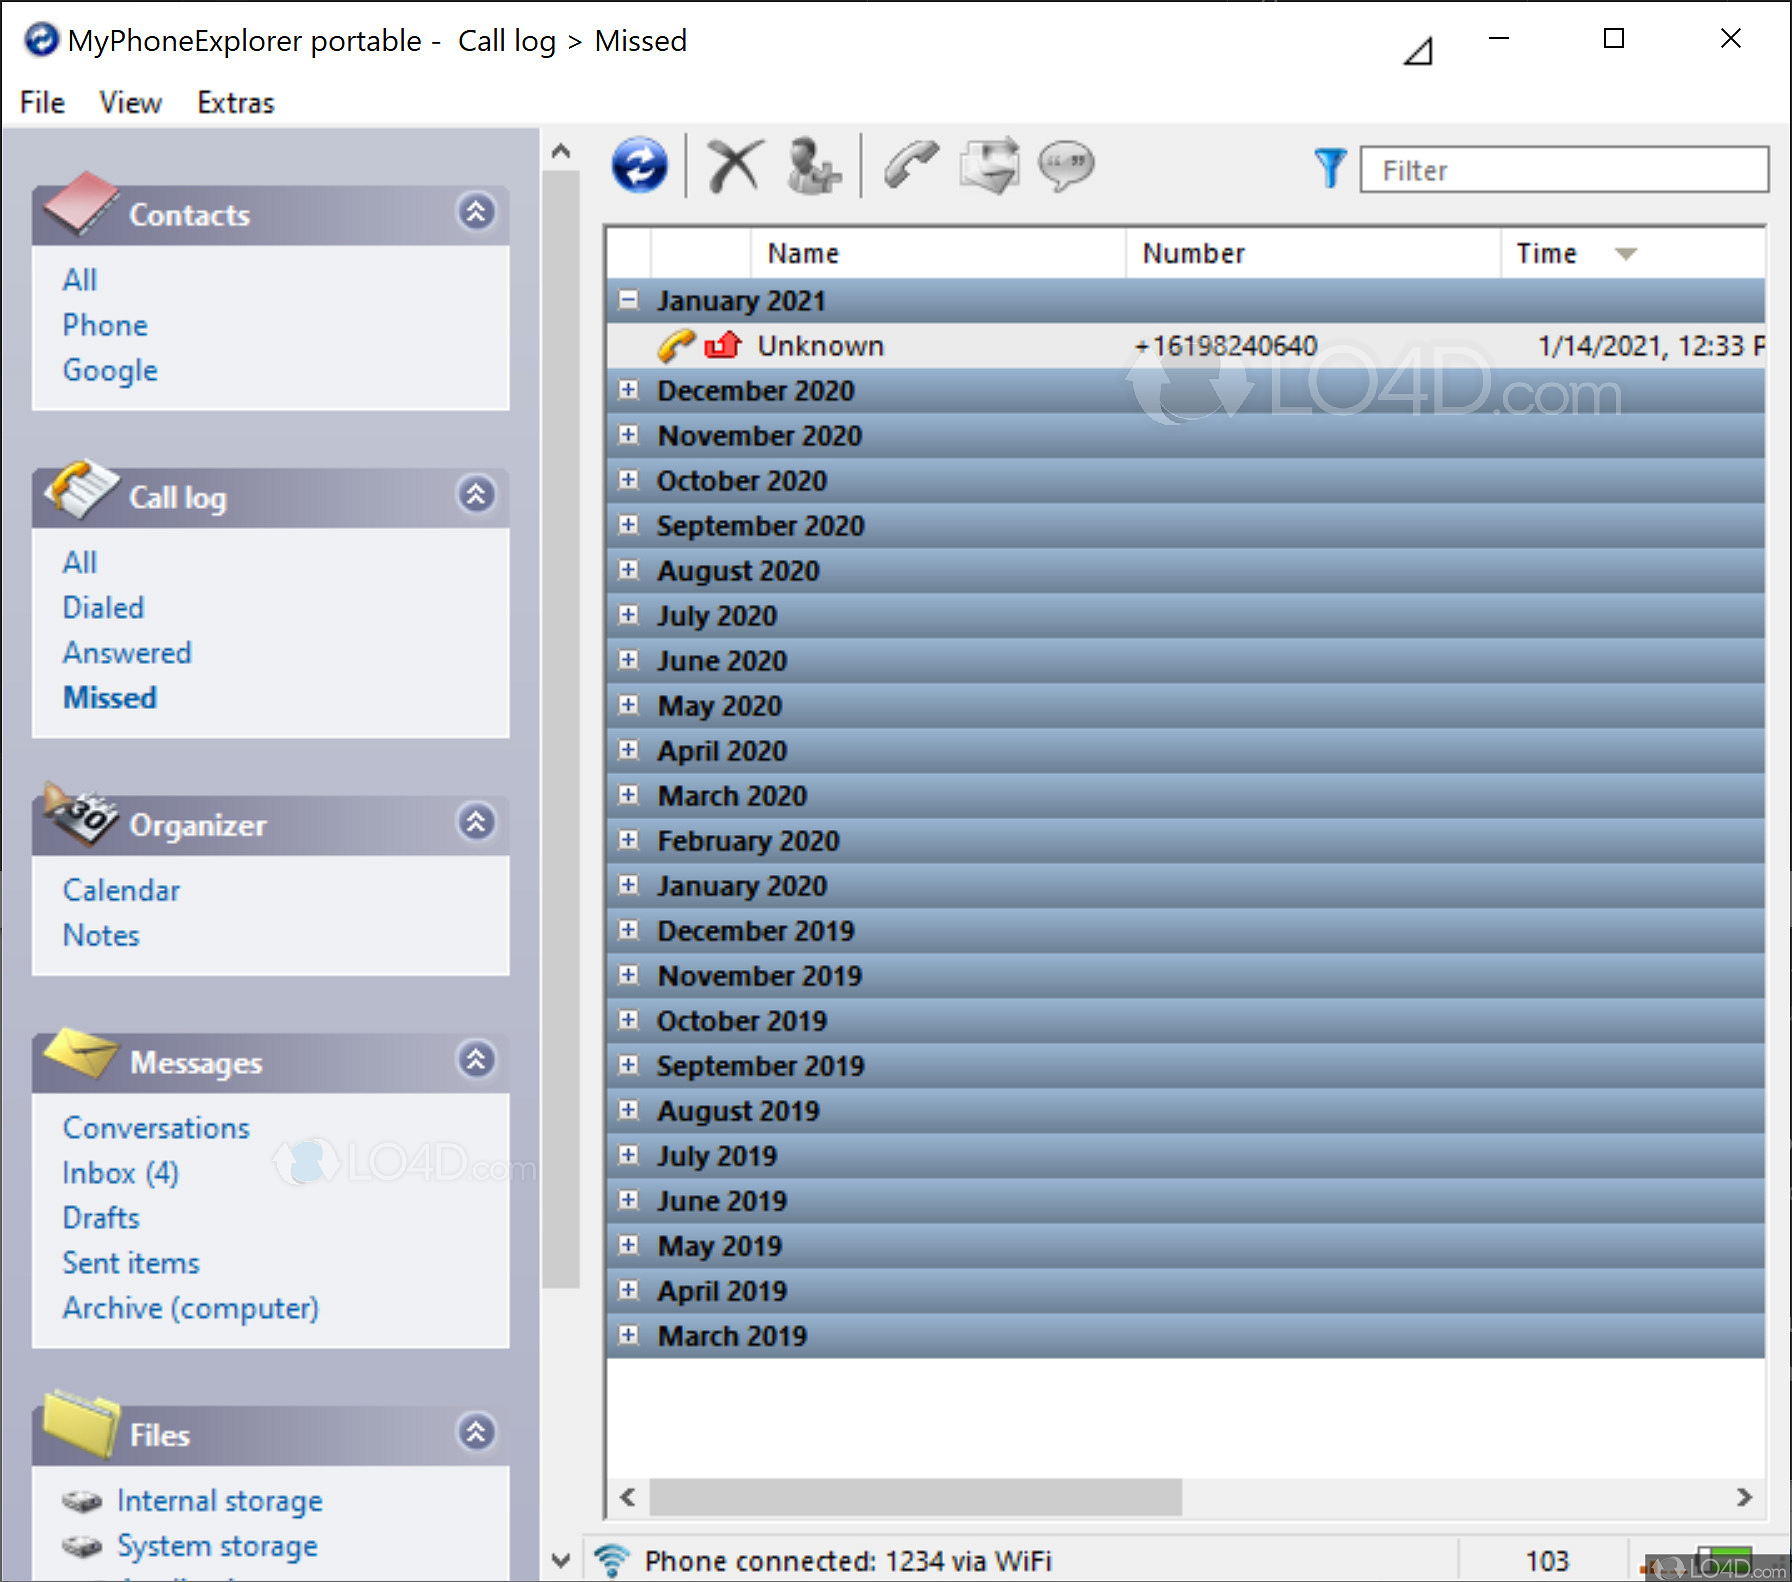The image size is (1792, 1582).
Task: Collapse the Files sidebar panel
Action: [476, 1432]
